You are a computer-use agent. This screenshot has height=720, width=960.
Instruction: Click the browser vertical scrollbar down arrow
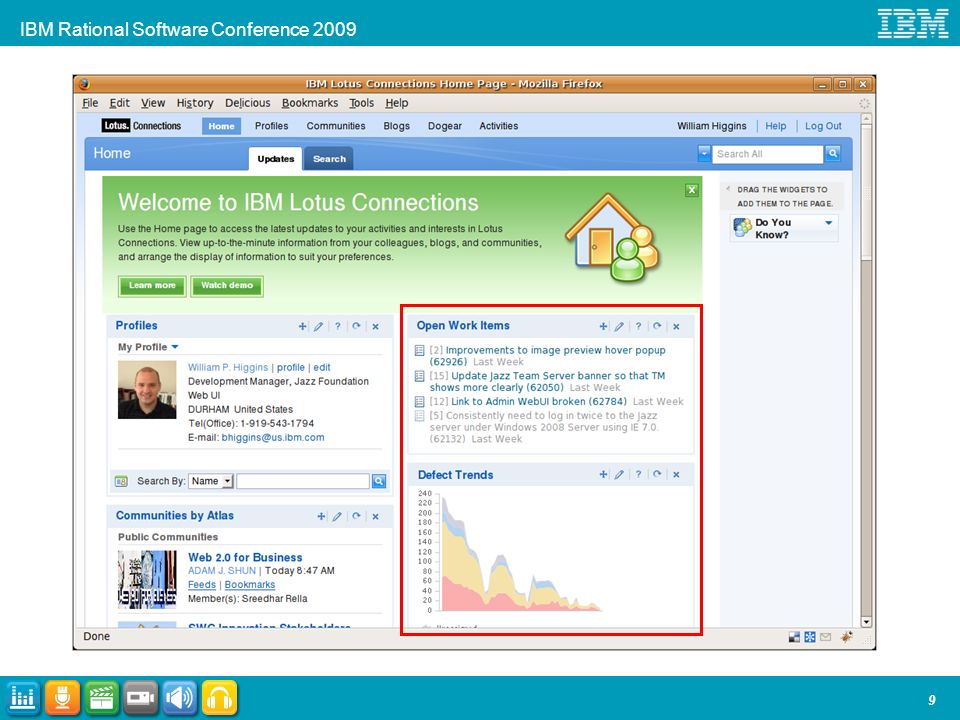[x=866, y=621]
